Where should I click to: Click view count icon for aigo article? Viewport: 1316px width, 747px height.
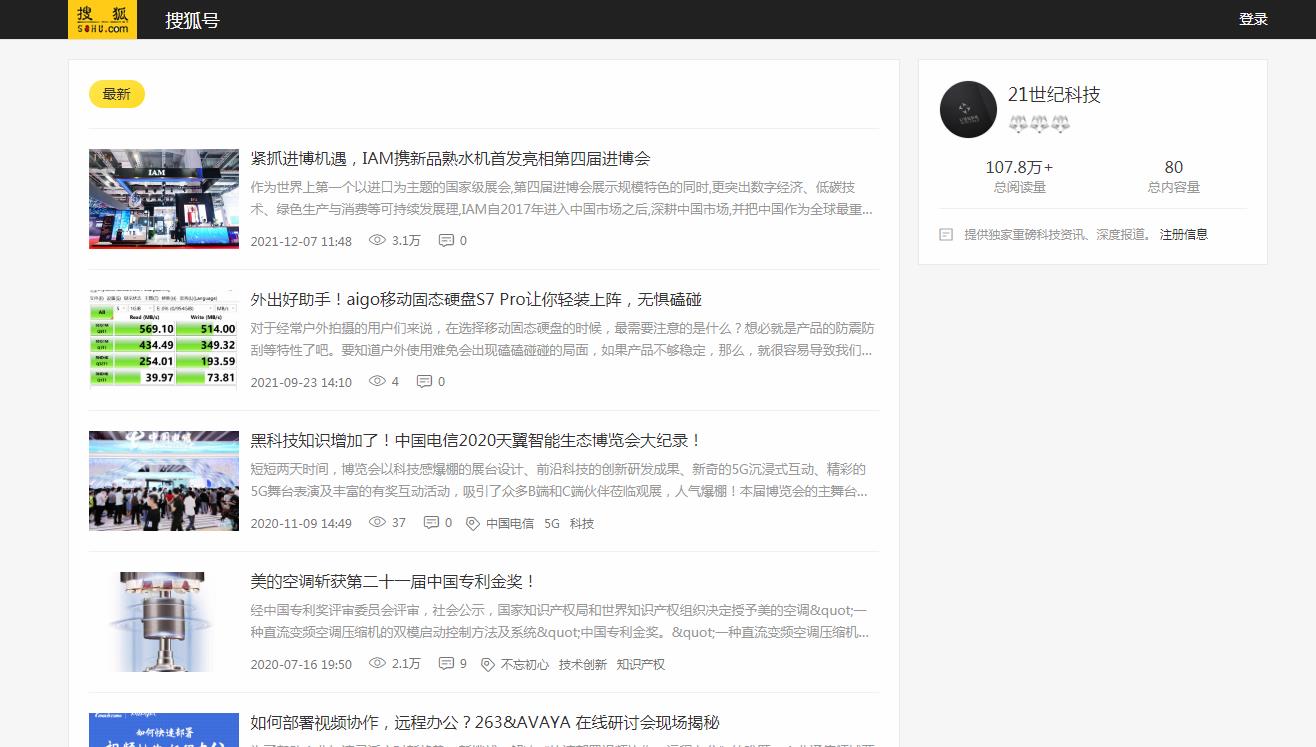point(377,381)
